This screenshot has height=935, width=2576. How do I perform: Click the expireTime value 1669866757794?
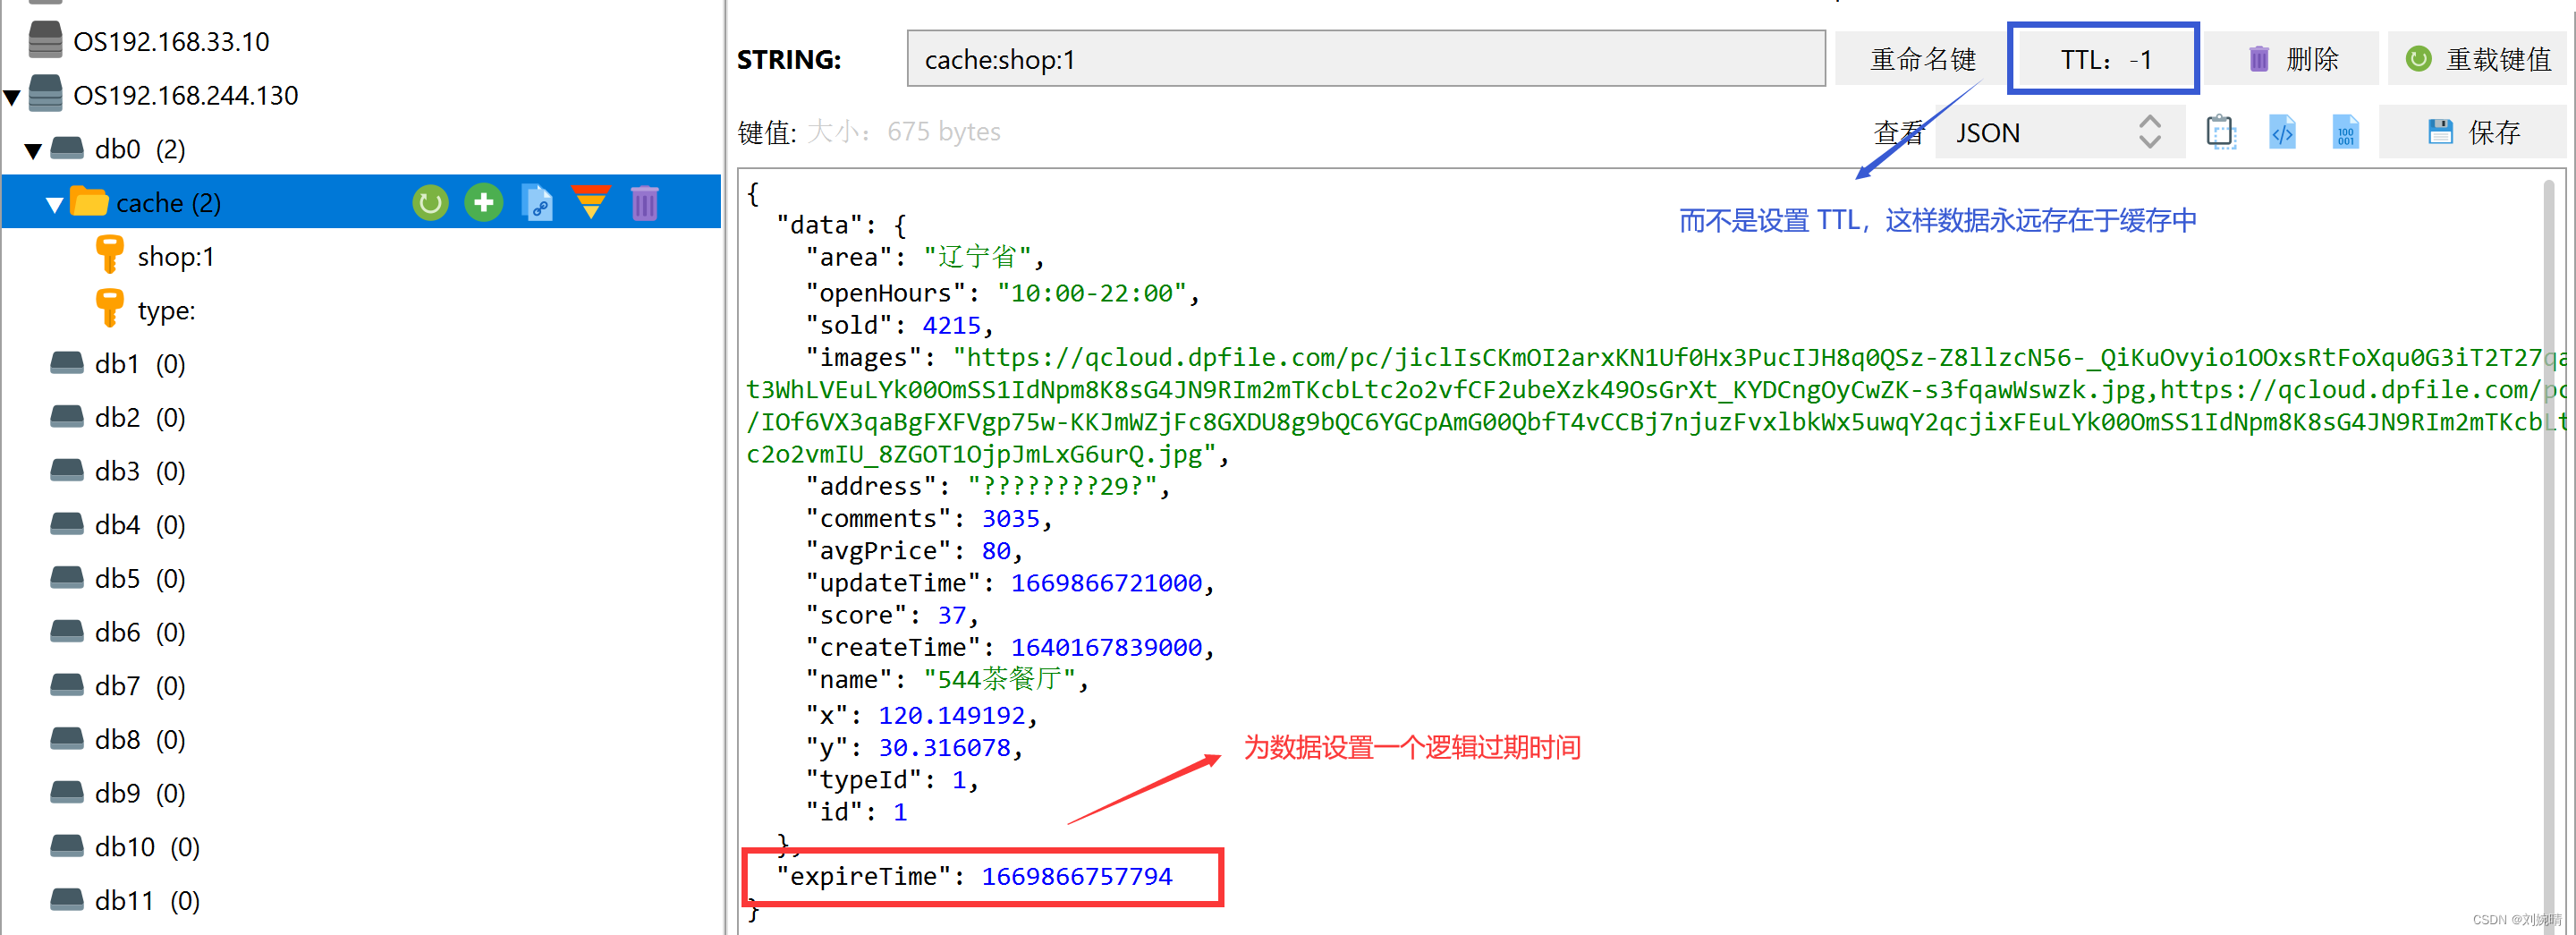point(1077,876)
